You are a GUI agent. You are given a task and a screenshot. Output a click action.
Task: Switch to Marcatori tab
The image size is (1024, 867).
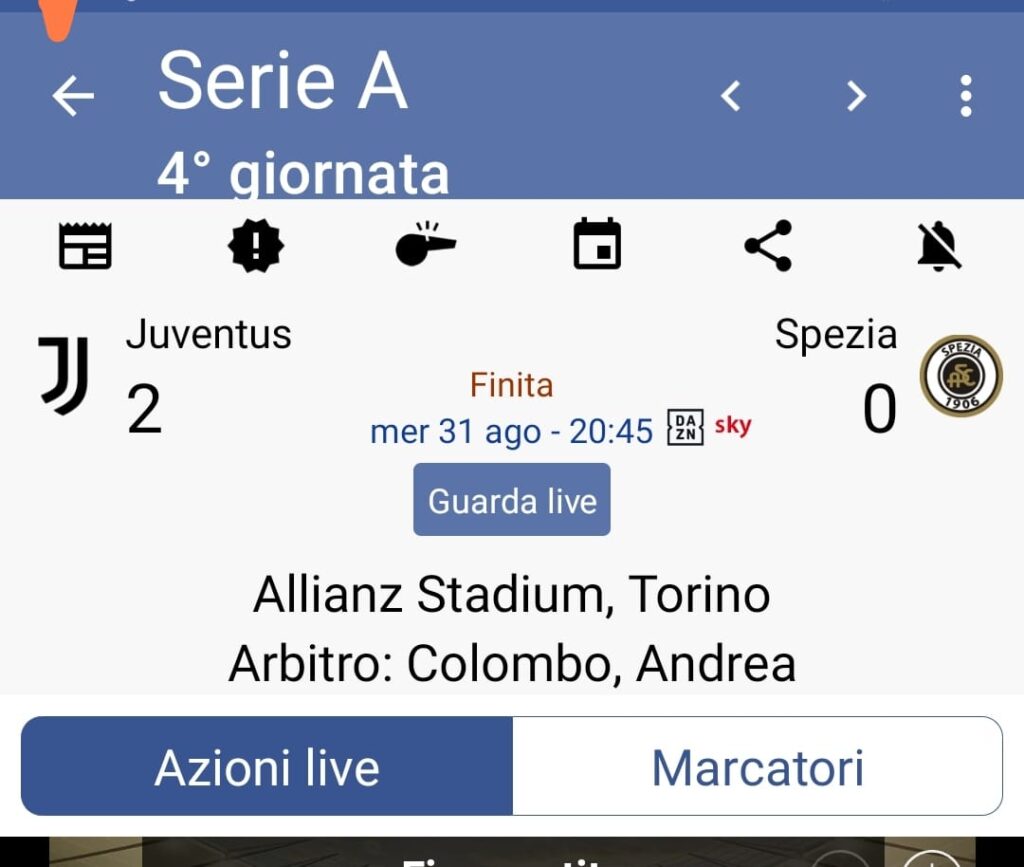coord(757,767)
